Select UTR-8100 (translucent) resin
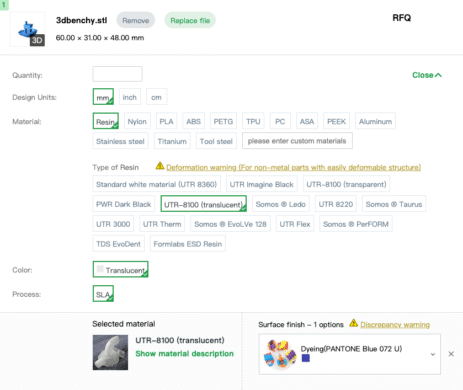Screen dimensions: 463x390 [203, 204]
